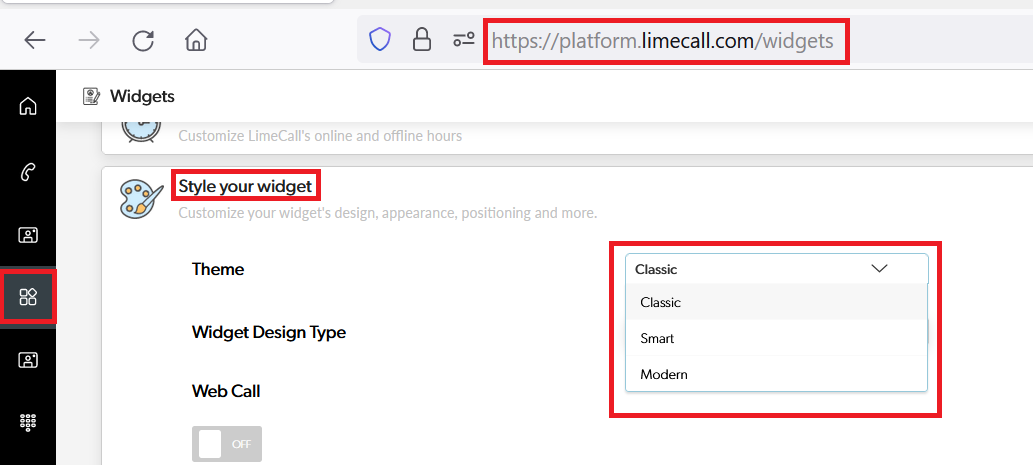Open the calls phone icon in sidebar
The width and height of the screenshot is (1033, 465).
[28, 172]
